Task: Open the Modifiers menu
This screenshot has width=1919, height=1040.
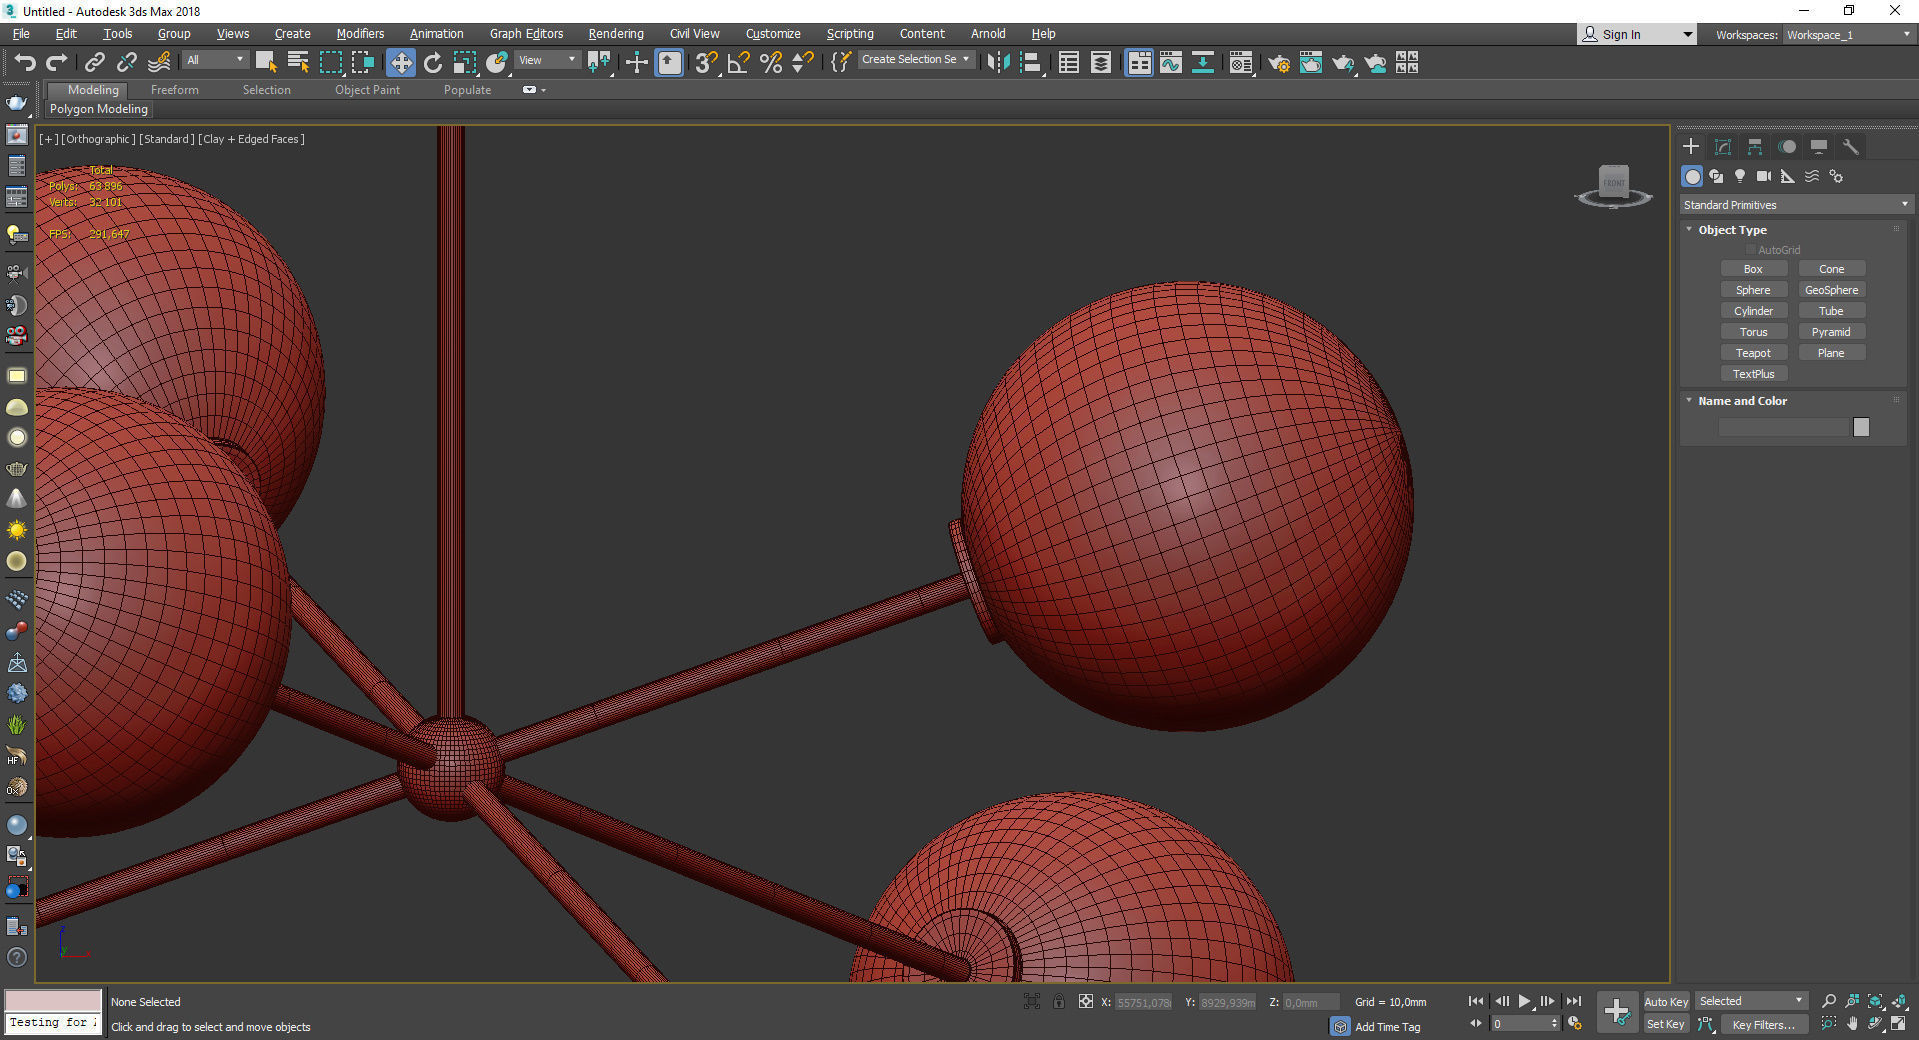Action: tap(360, 34)
